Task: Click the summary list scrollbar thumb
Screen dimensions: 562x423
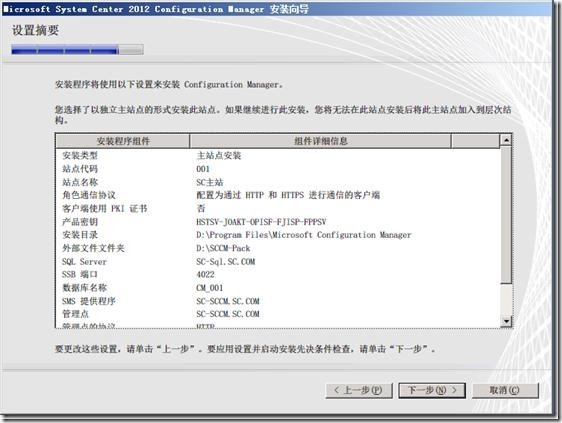Action: coord(506,214)
